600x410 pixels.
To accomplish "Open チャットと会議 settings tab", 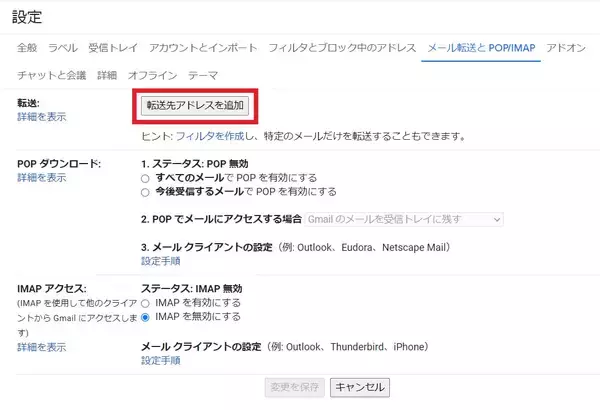I will click(51, 75).
